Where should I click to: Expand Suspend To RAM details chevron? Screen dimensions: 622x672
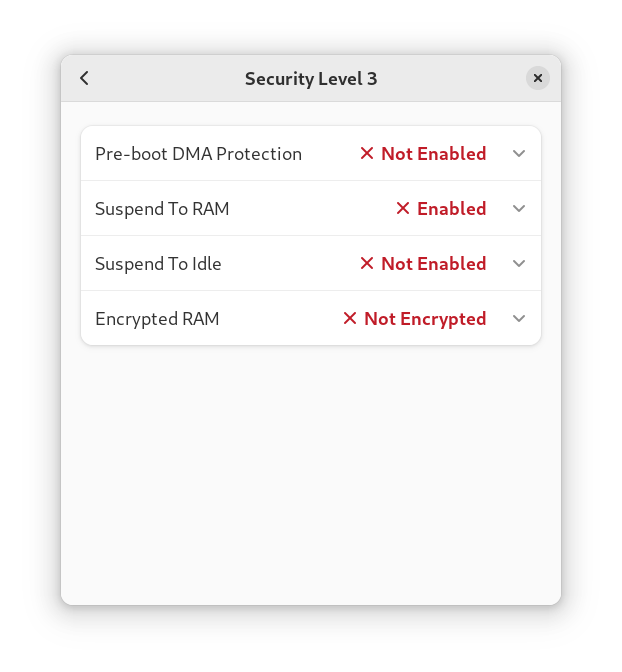[519, 208]
